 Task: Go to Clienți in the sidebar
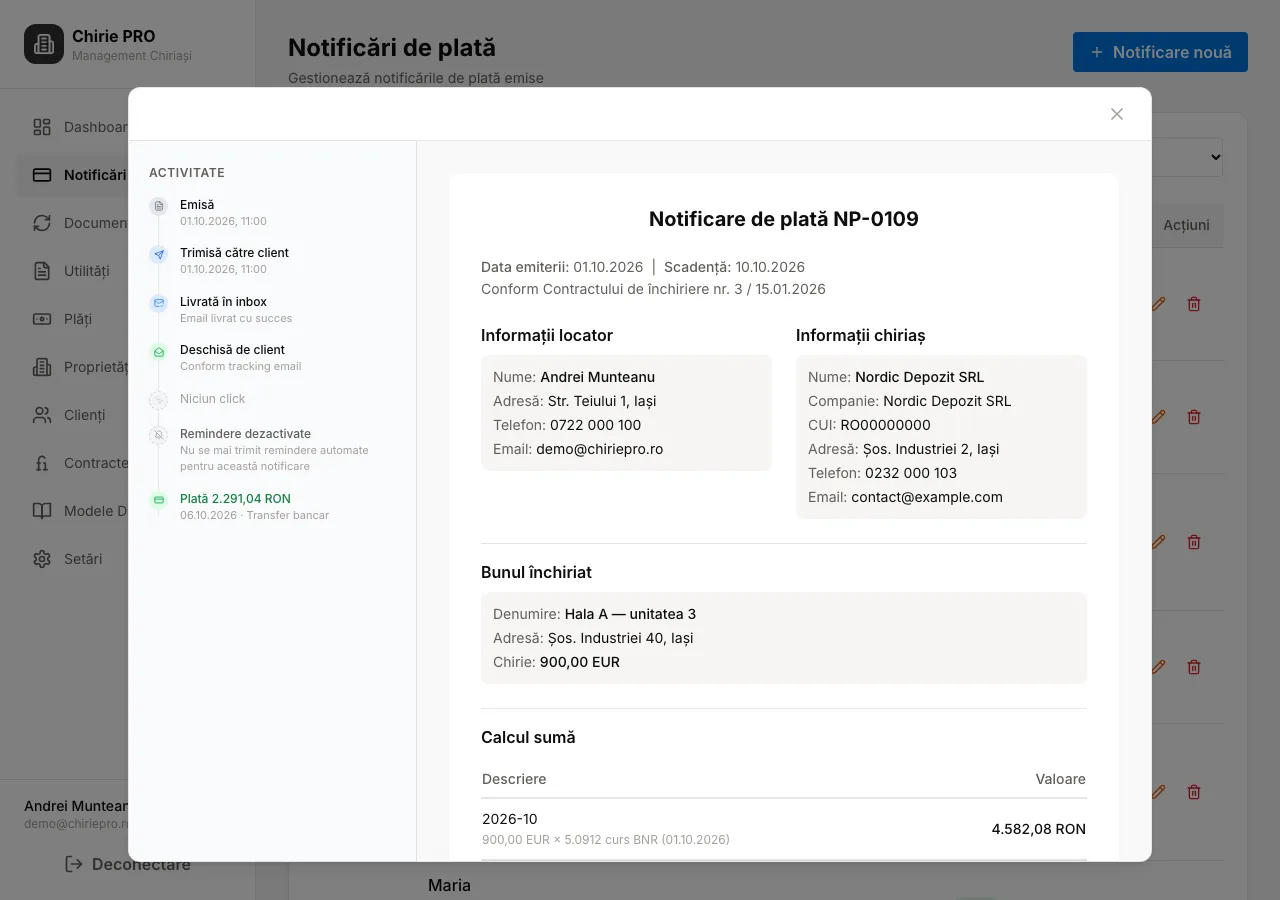[x=72, y=415]
